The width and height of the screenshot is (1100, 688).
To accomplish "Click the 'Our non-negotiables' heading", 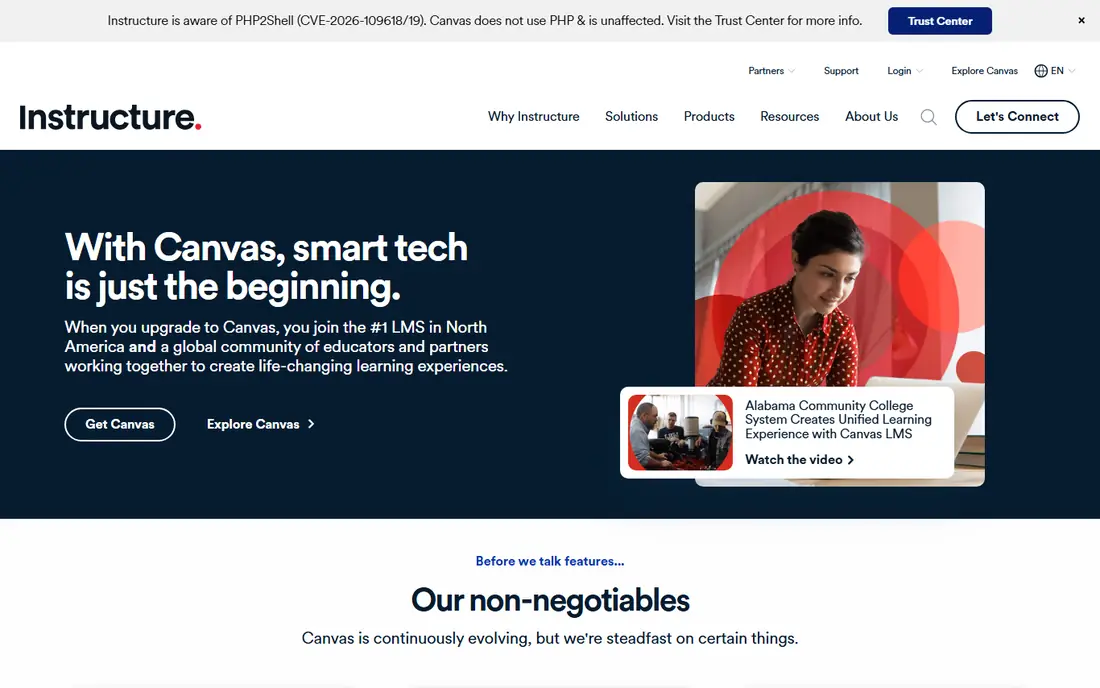I will pos(550,600).
